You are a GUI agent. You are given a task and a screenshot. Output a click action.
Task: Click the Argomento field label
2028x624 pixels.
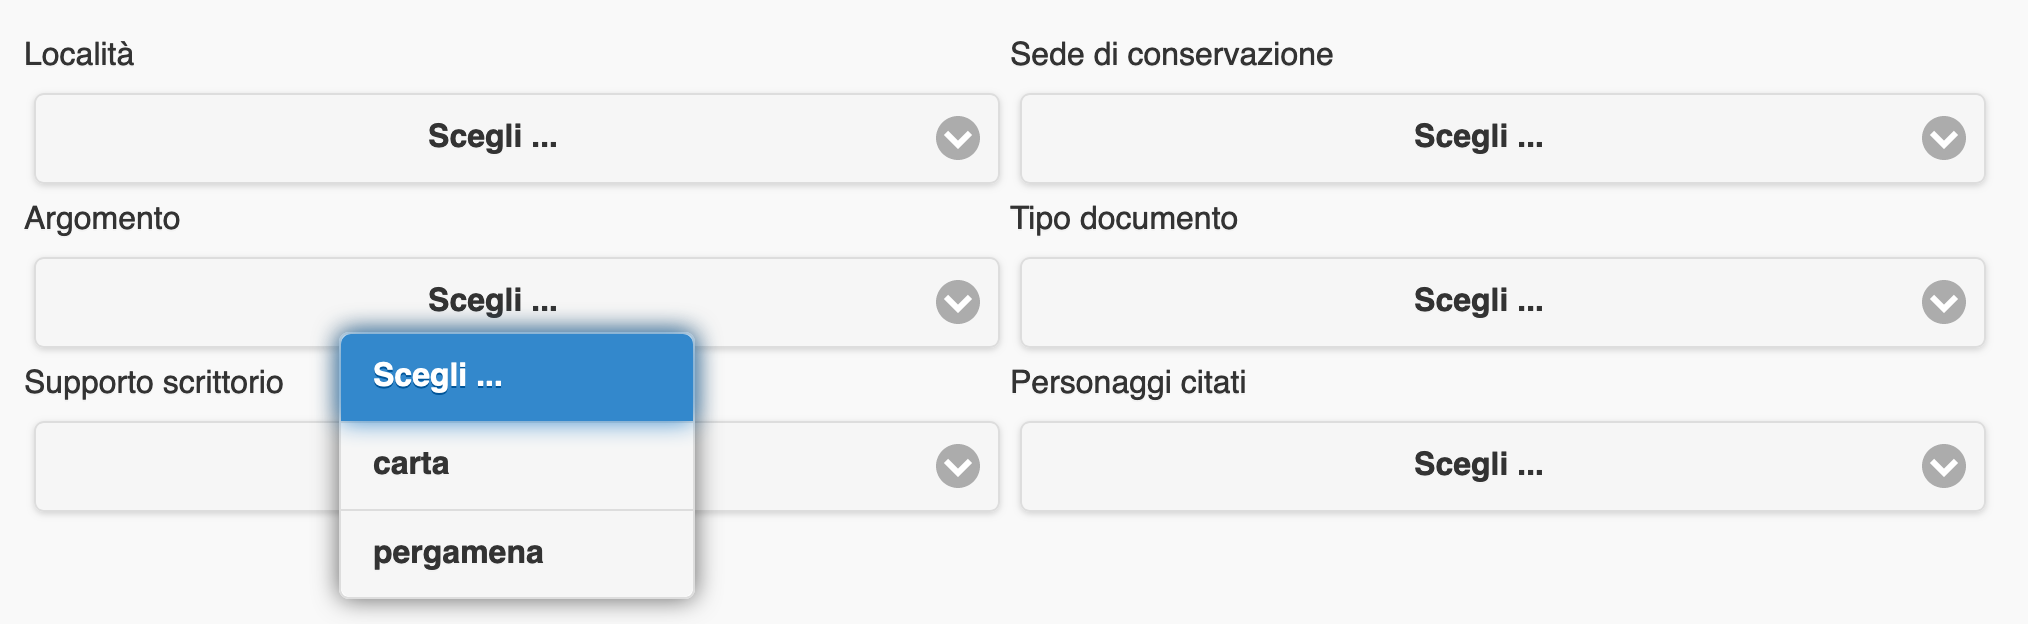(102, 219)
